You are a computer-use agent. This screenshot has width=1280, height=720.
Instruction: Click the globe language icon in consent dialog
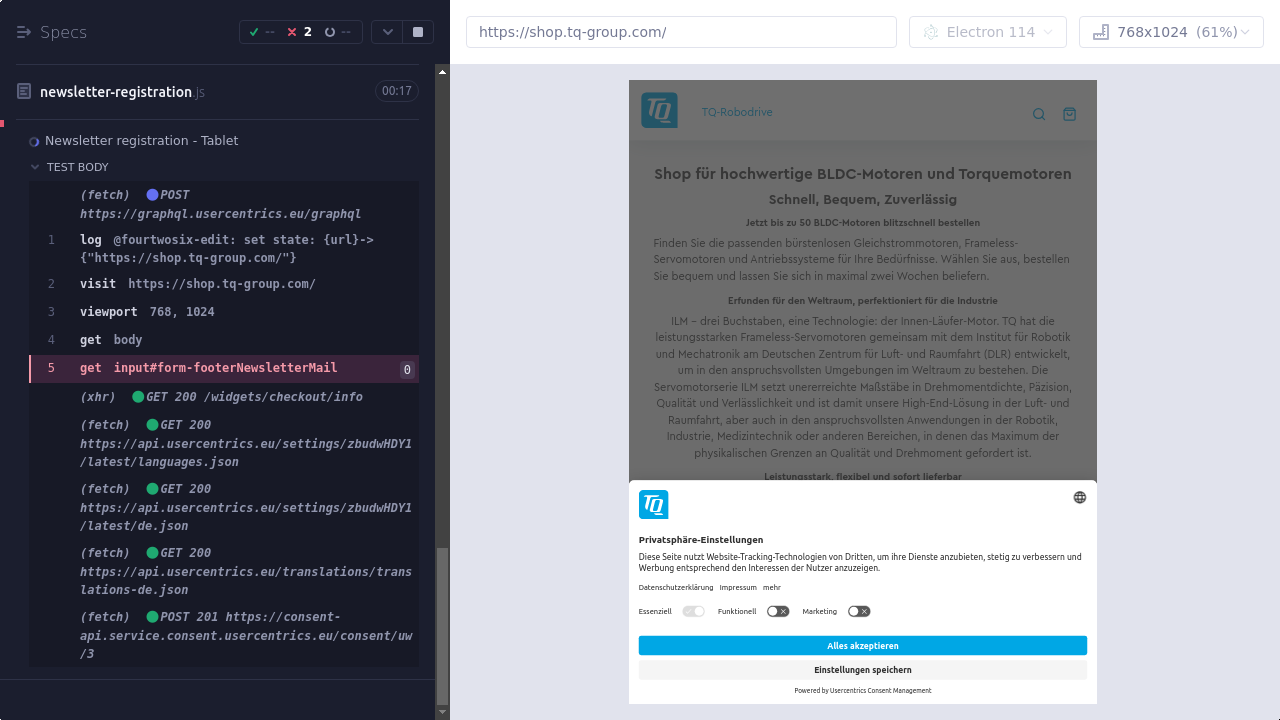coord(1079,497)
